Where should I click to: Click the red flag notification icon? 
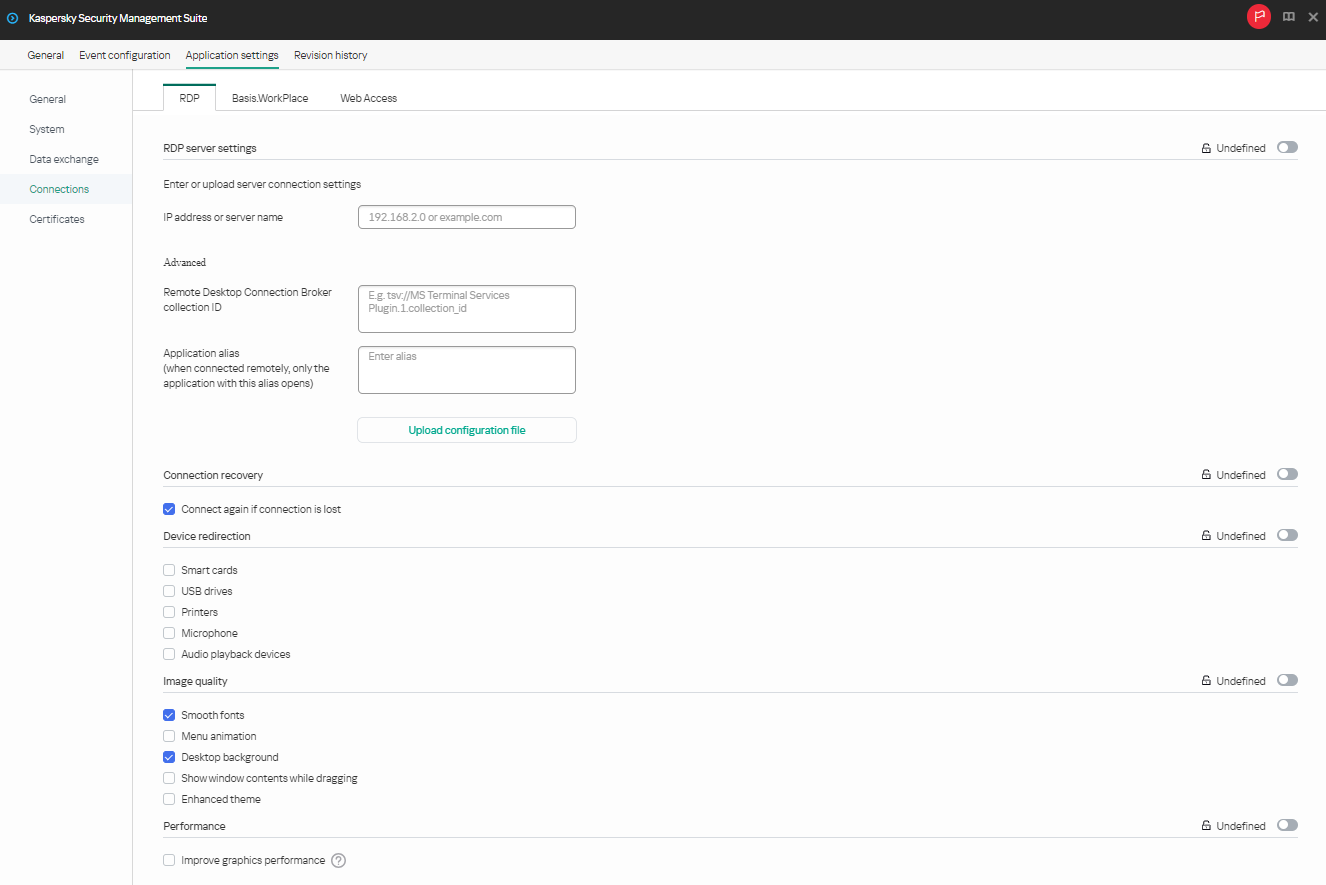[1258, 17]
